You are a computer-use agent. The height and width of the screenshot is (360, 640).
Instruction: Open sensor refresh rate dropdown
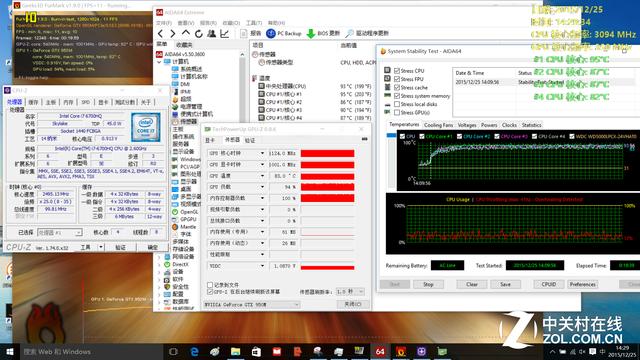click(350, 291)
